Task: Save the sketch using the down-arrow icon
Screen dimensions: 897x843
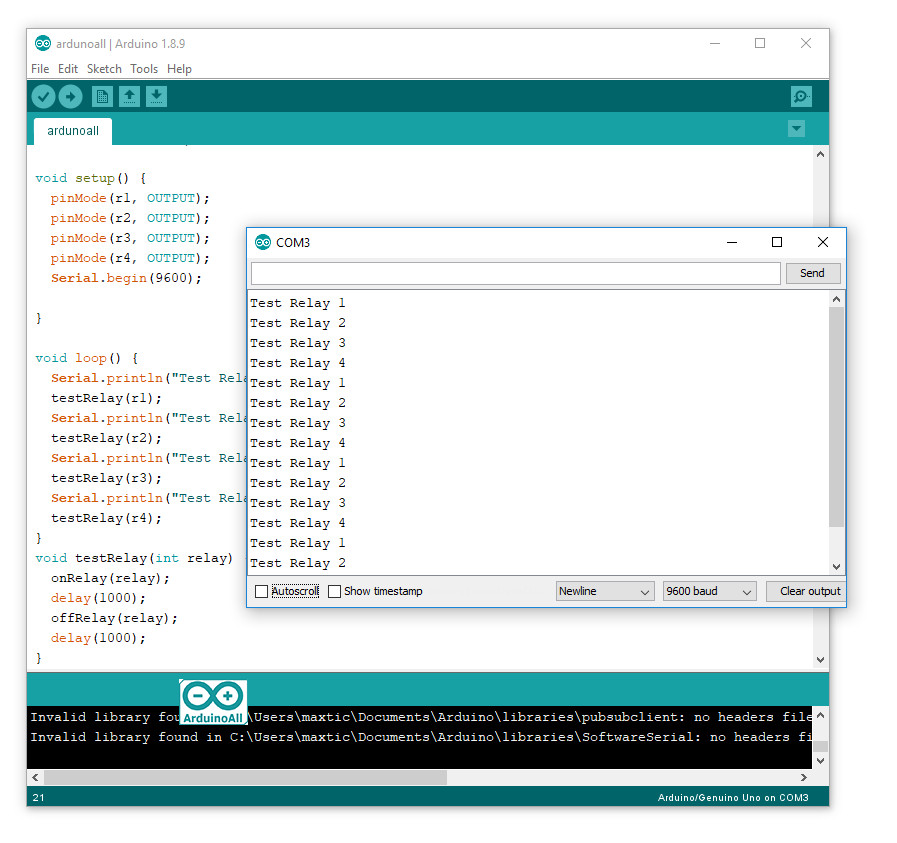Action: [156, 97]
